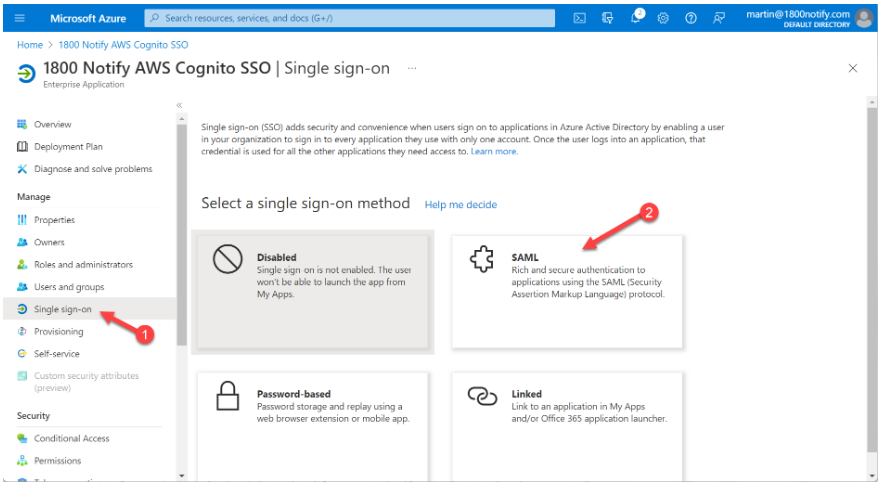The width and height of the screenshot is (881, 491).
Task: Click the Owners people icon
Action: 22,242
